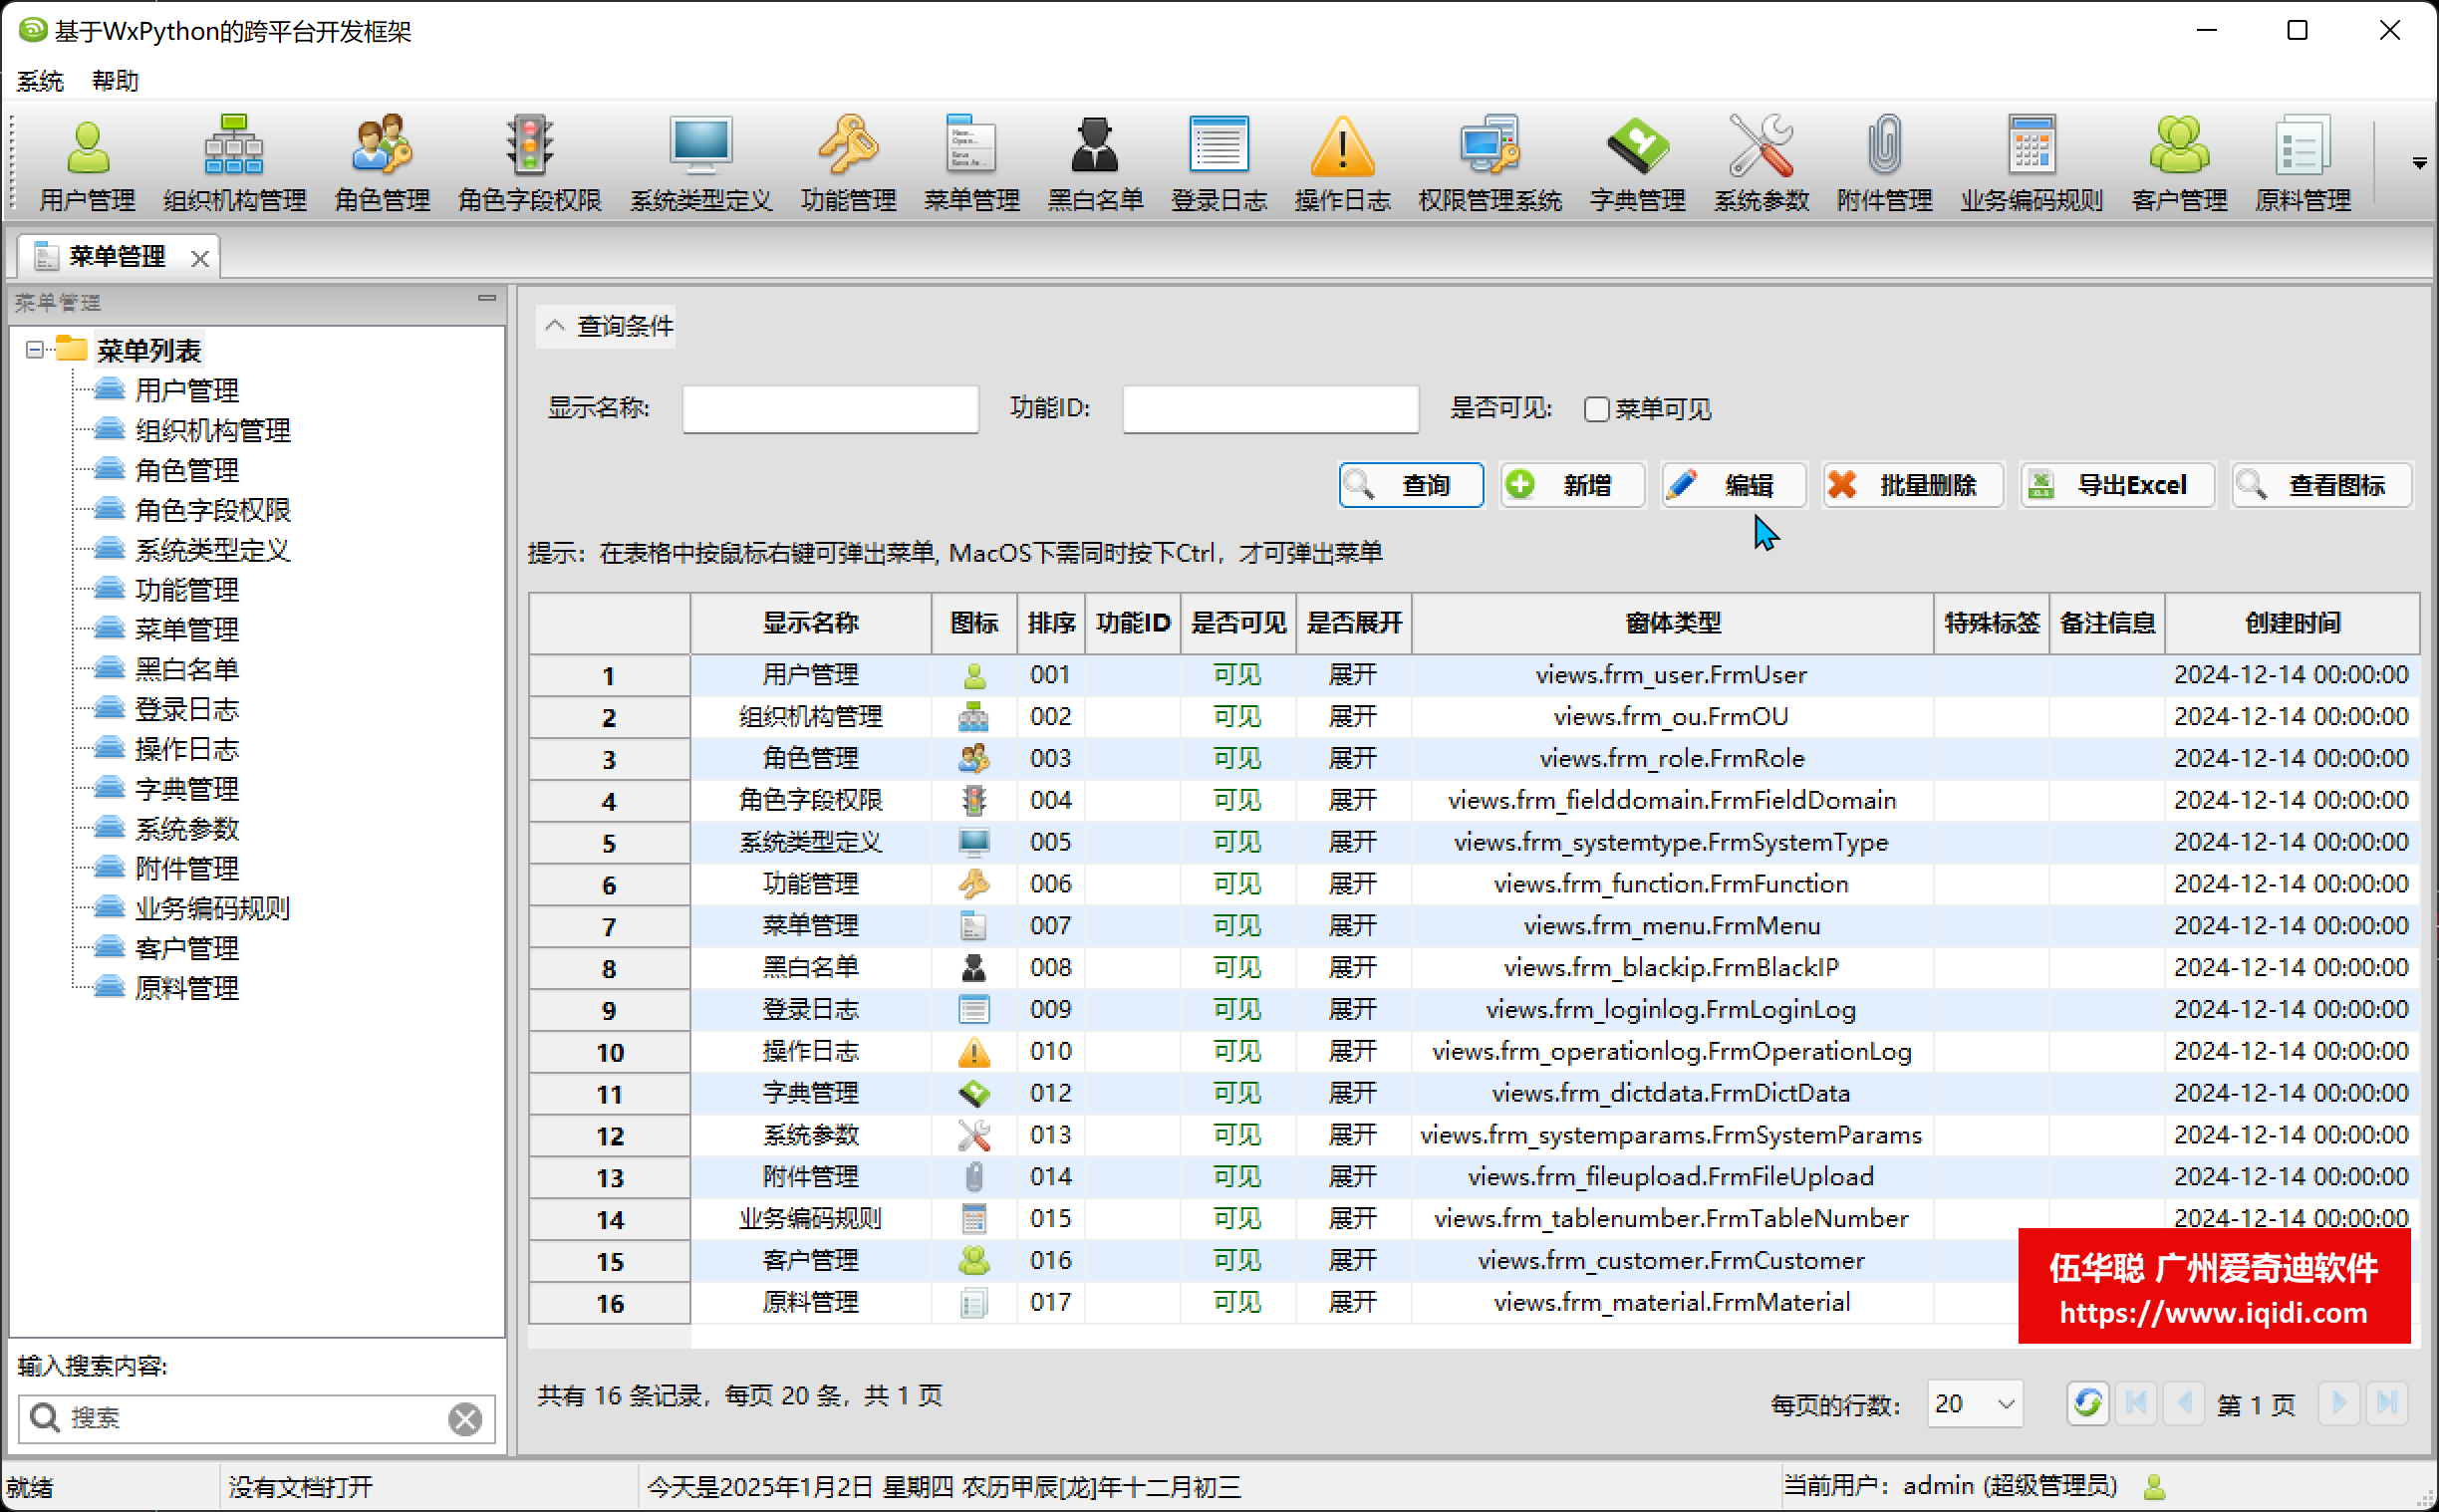Collapse the 查询条件 section

[555, 326]
